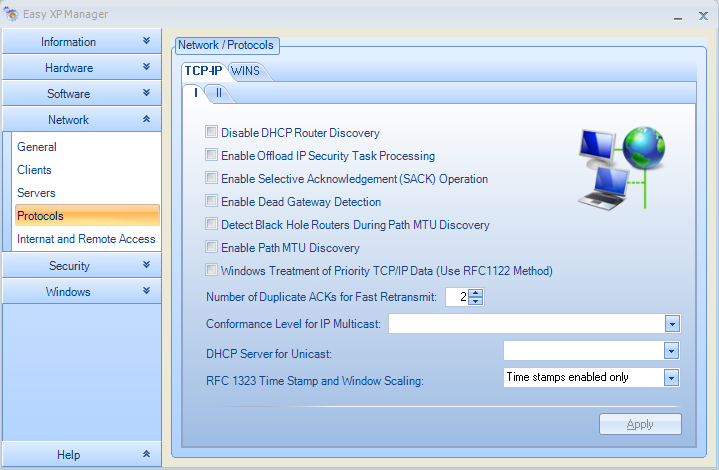Open the General network page
Image resolution: width=719 pixels, height=470 pixels.
37,147
